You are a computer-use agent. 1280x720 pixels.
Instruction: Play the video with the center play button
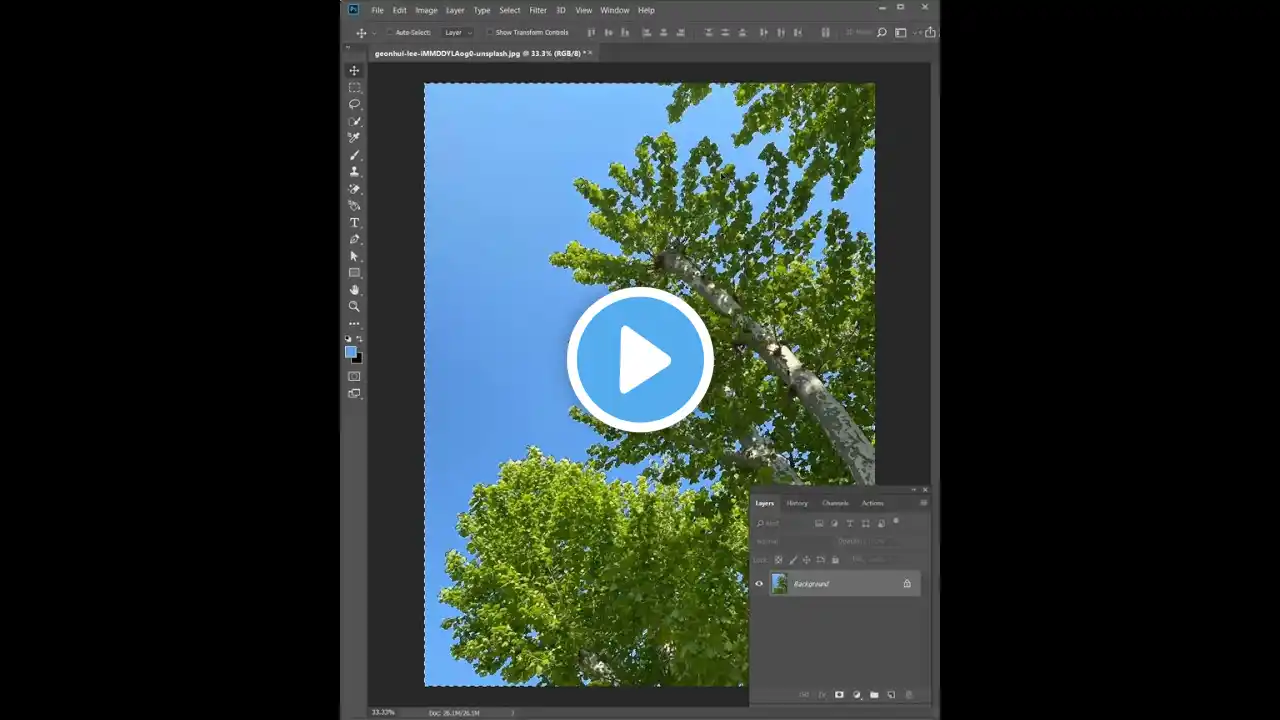(640, 360)
